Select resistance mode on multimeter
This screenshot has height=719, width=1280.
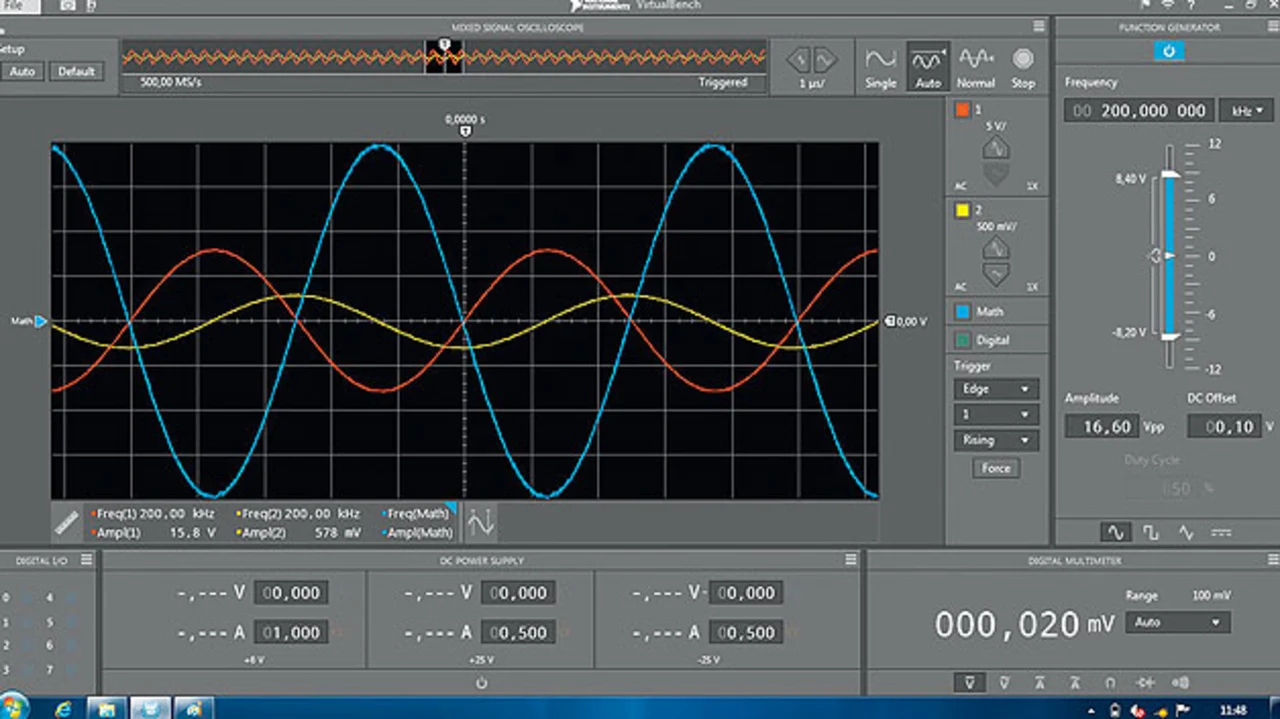[1111, 682]
